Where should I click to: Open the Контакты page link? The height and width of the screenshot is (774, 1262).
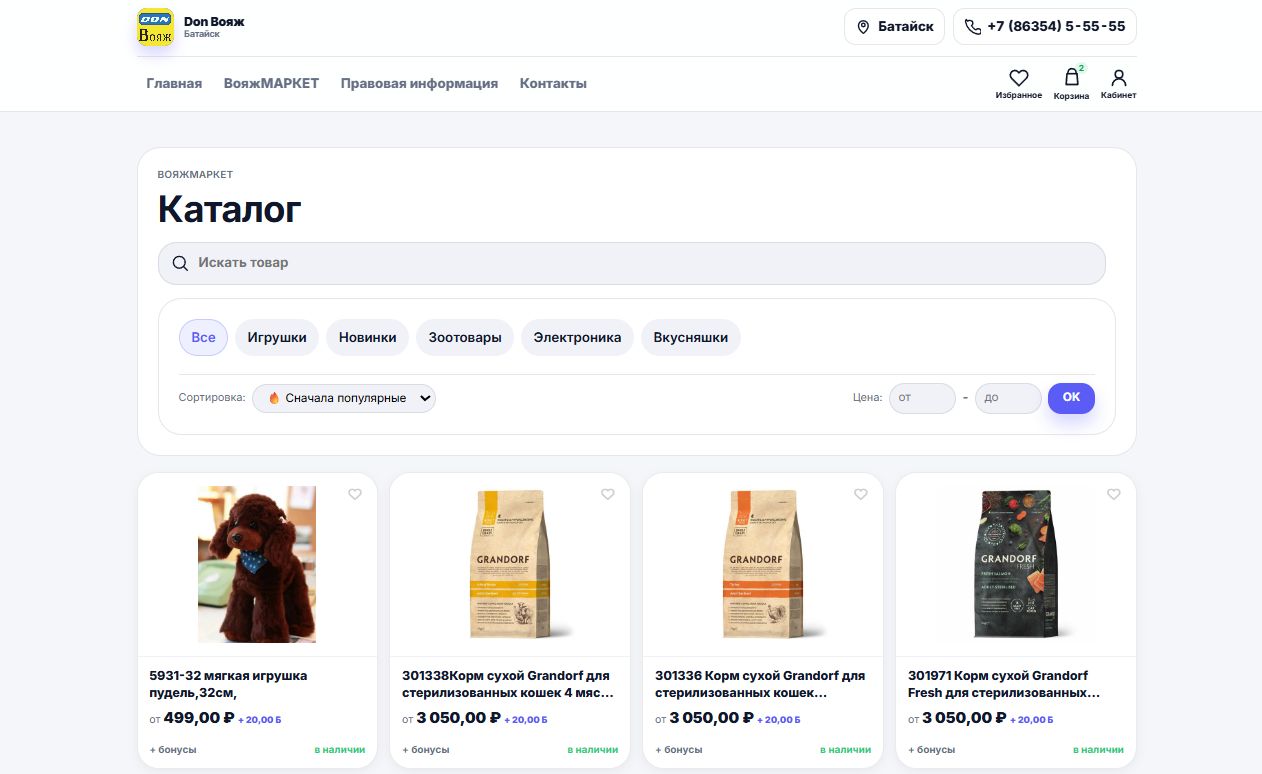pos(553,84)
